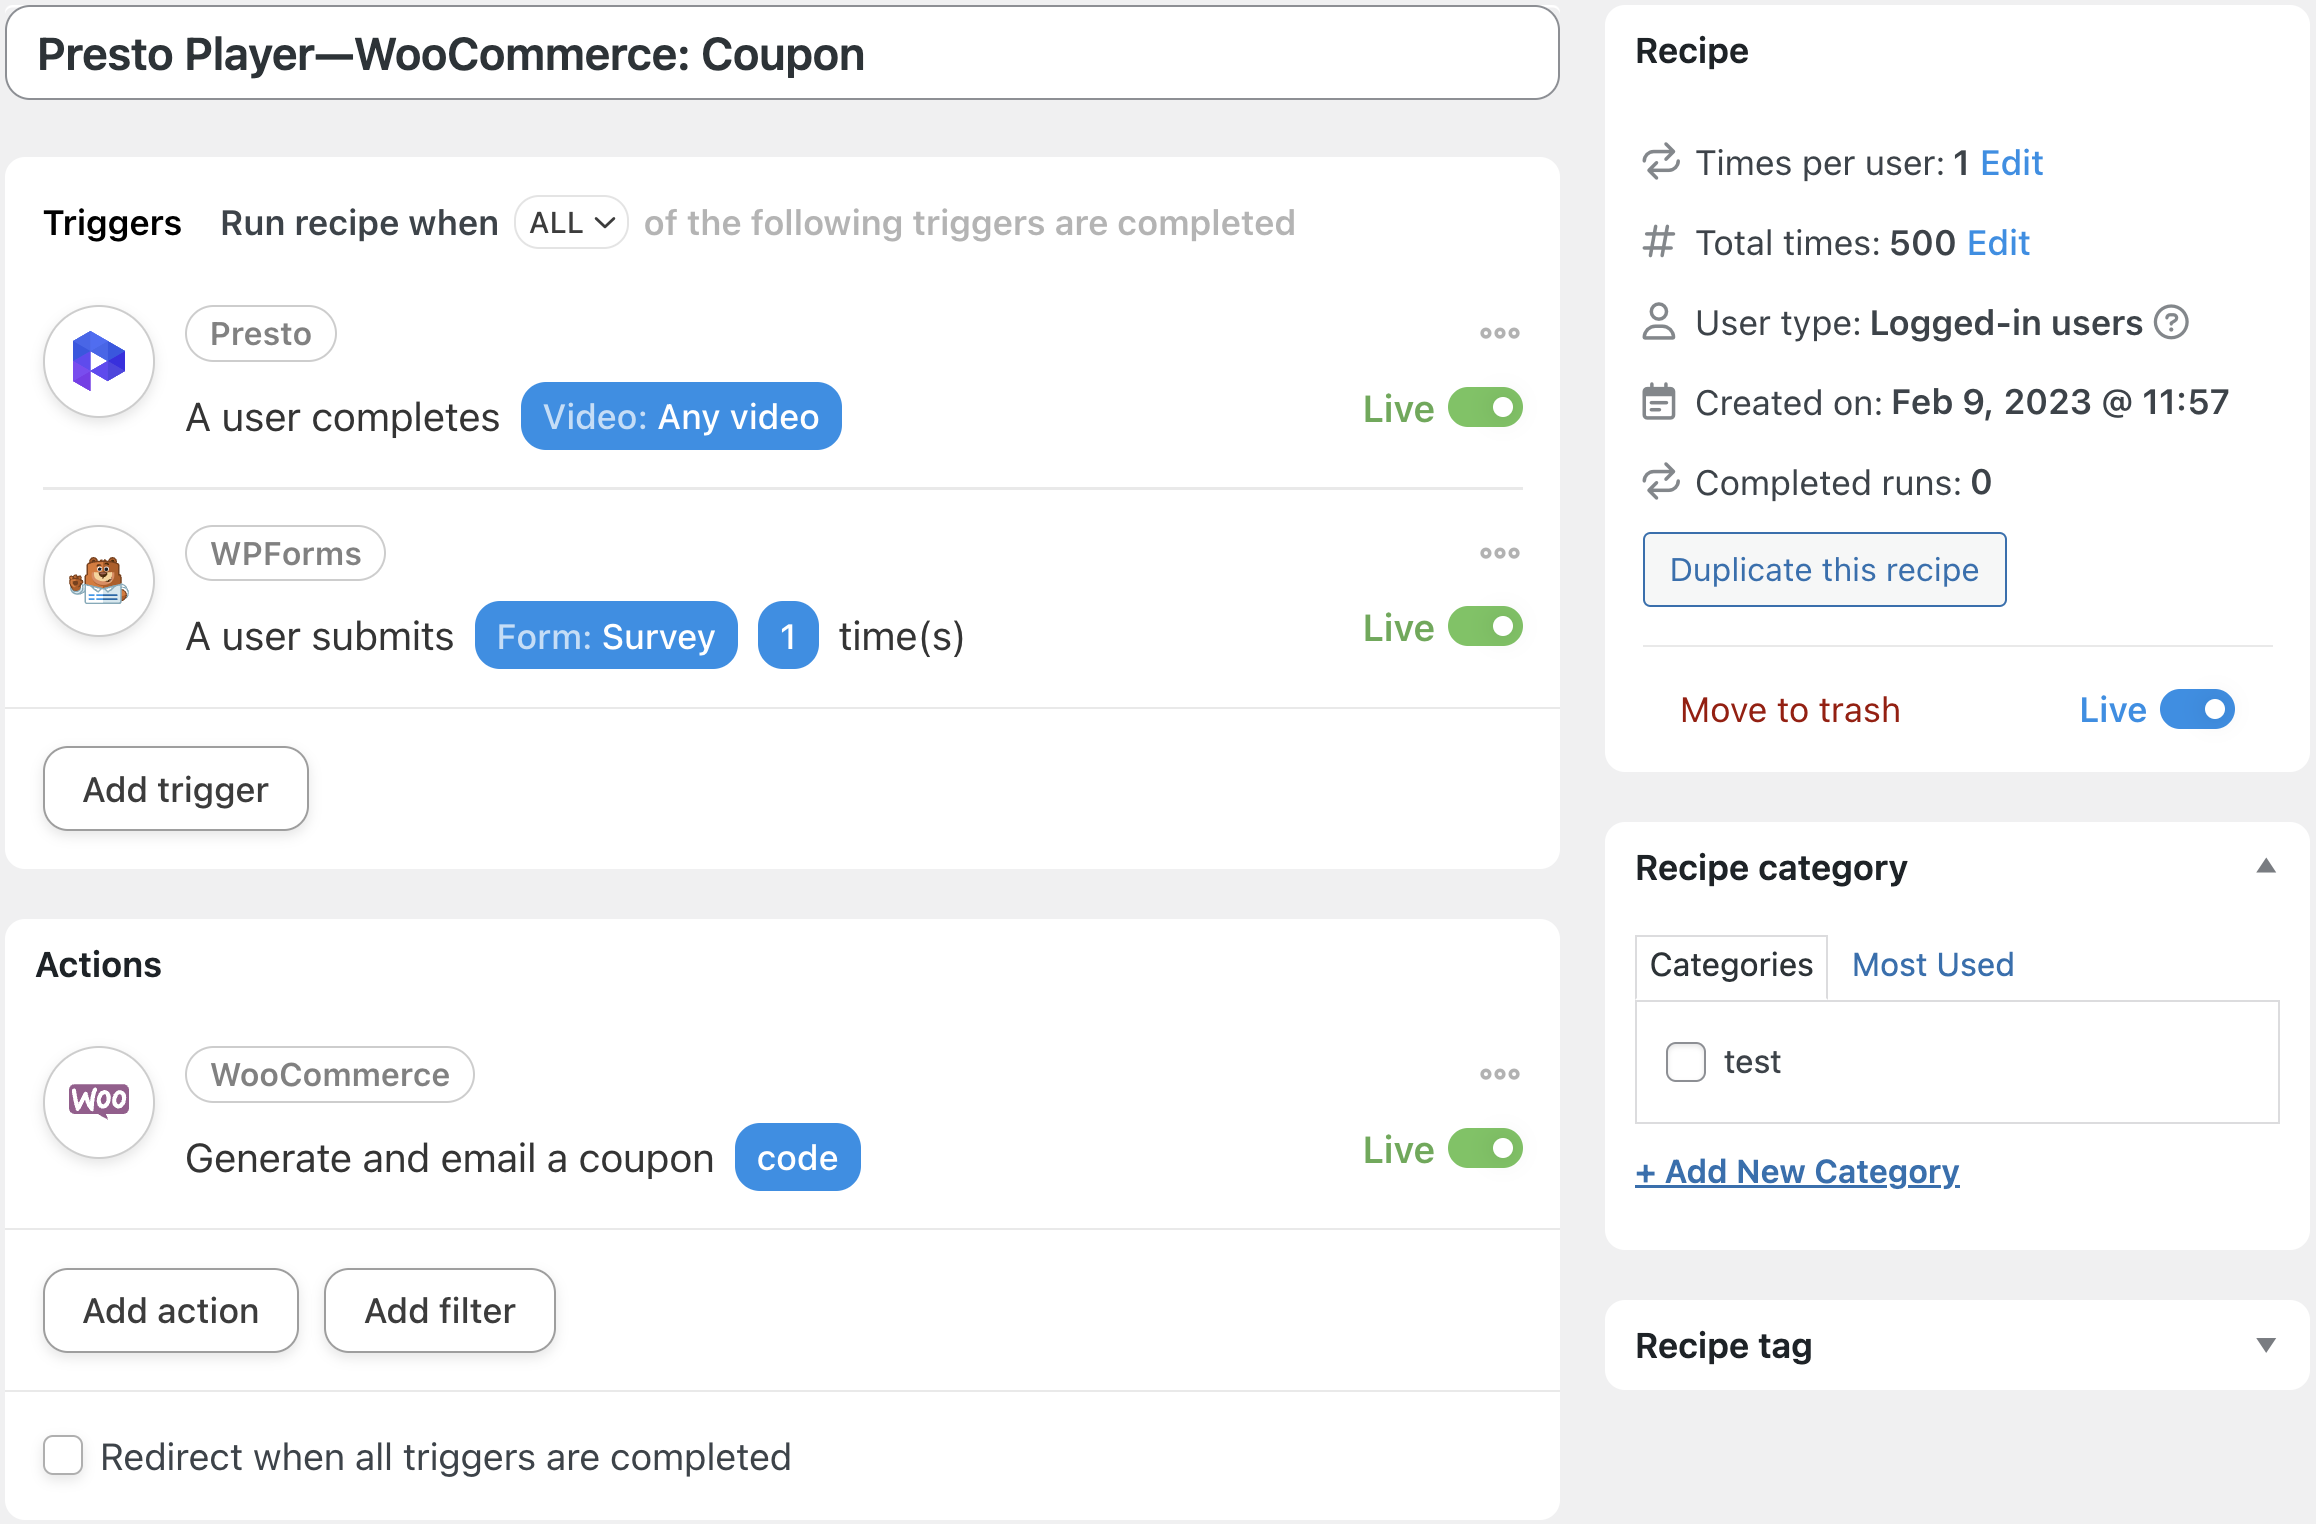Click 'A user submits' trigger text

[x=320, y=636]
